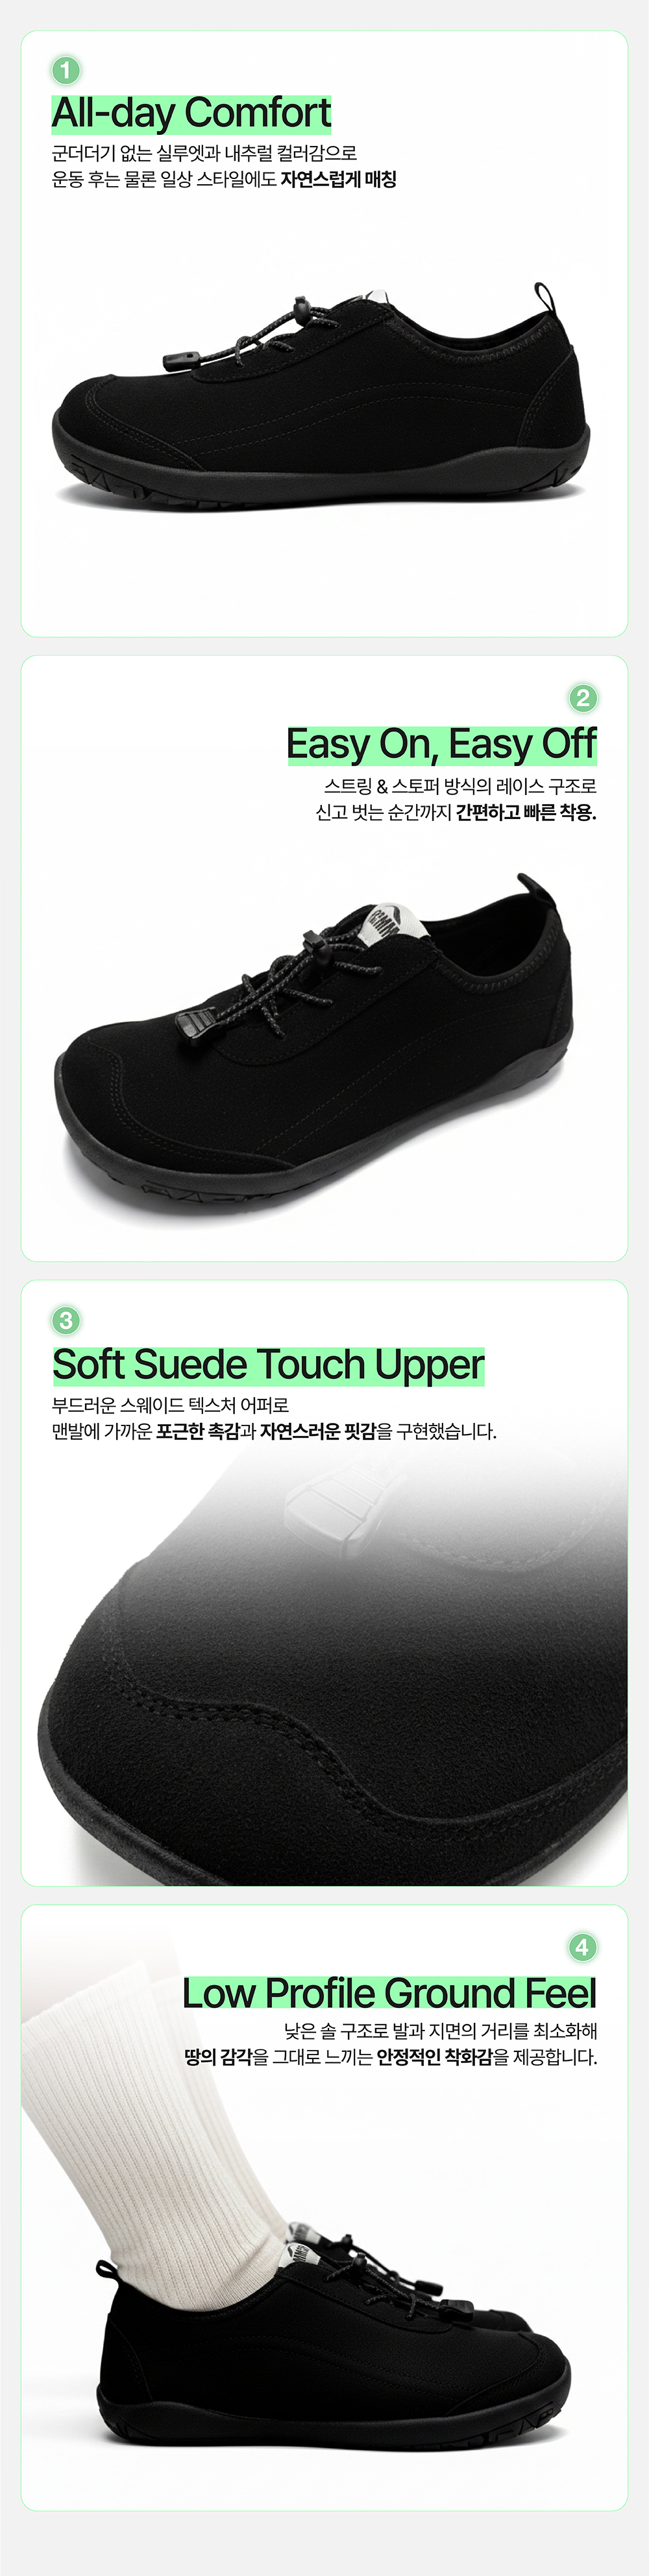This screenshot has width=649, height=2576.
Task: Click the green number 4 badge
Action: click(x=582, y=1947)
